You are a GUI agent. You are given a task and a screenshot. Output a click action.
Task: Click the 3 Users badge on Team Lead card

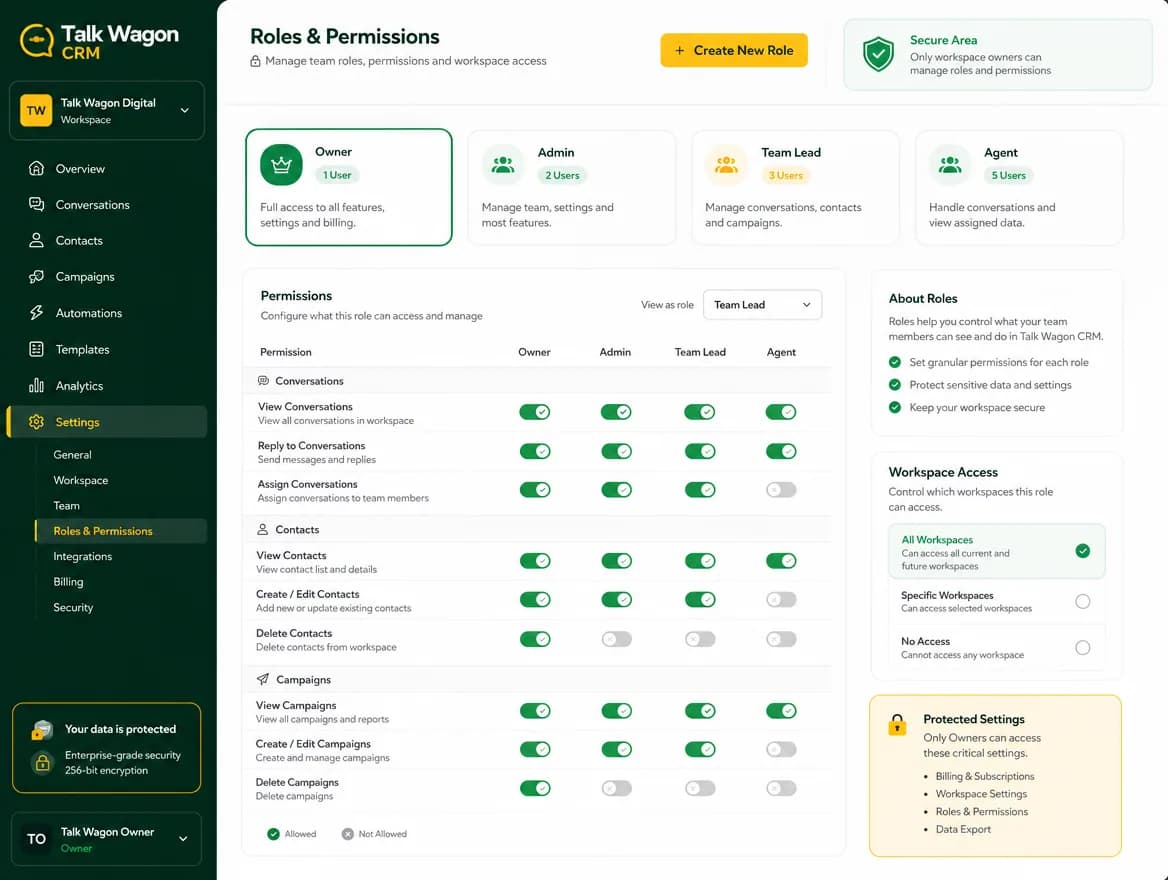[x=785, y=175]
